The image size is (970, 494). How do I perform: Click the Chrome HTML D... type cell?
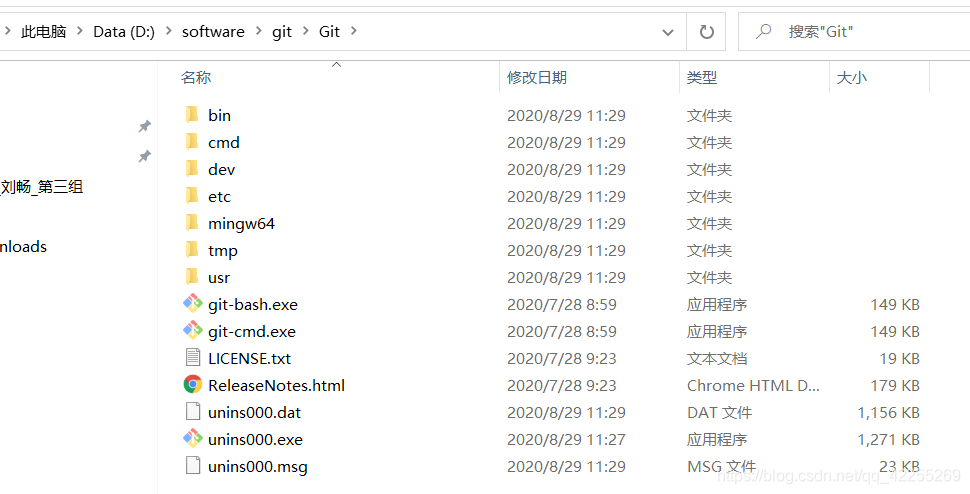[x=753, y=386]
